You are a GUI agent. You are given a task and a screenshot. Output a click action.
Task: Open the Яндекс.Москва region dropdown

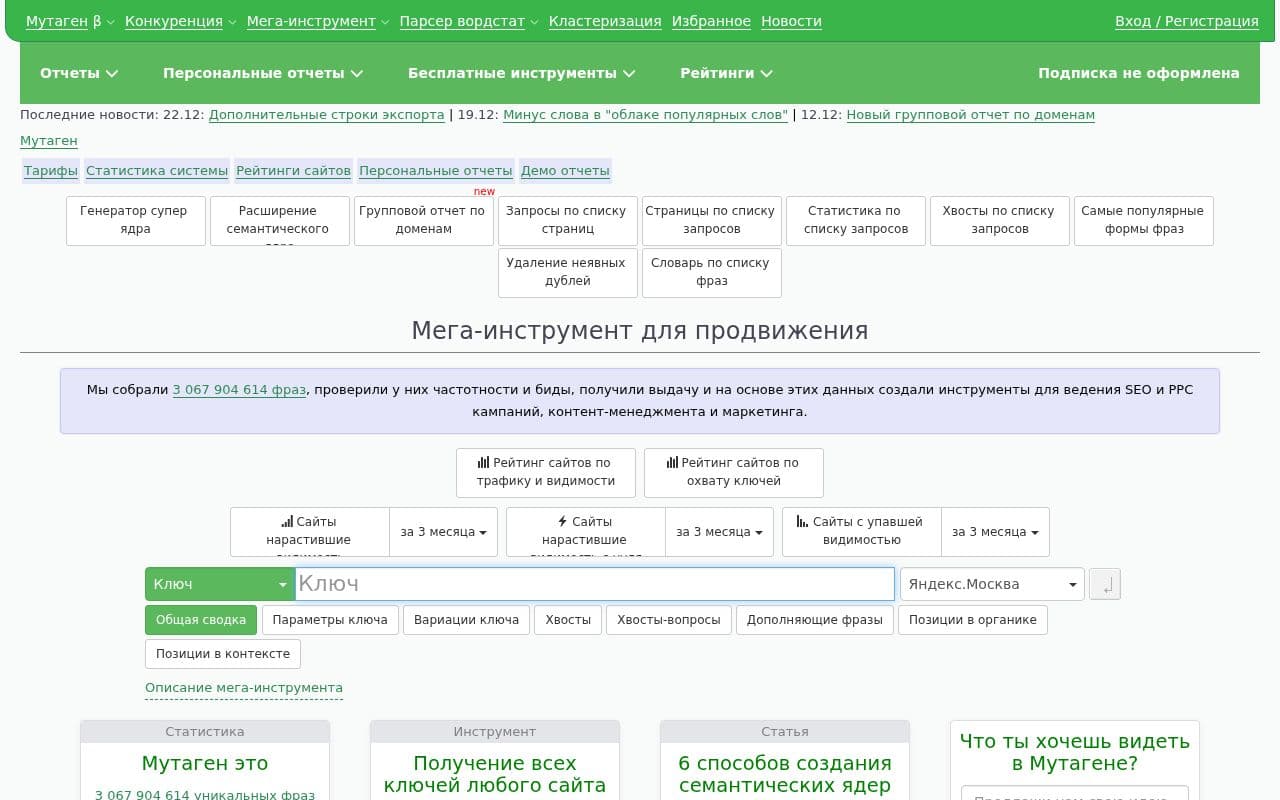click(991, 584)
